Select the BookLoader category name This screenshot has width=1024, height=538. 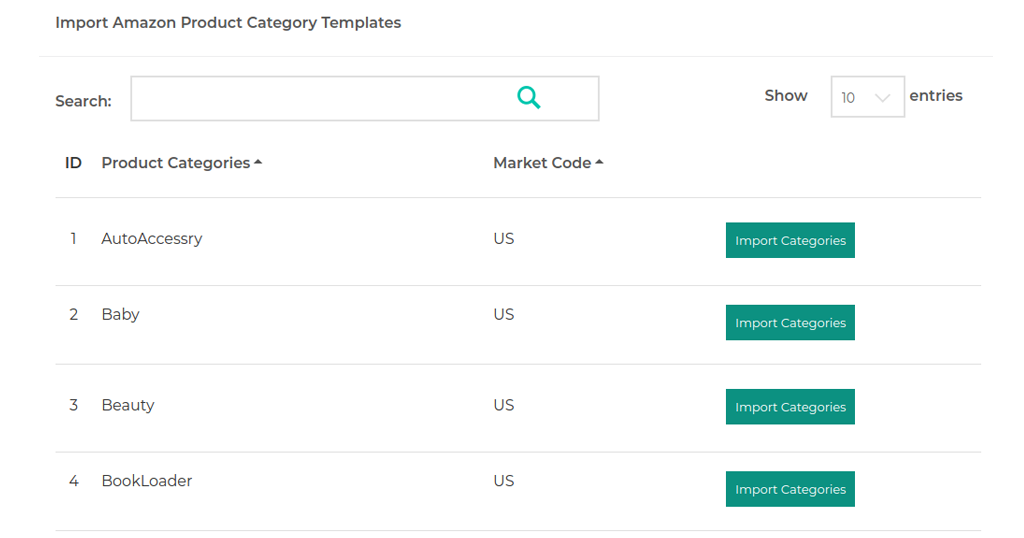[147, 481]
